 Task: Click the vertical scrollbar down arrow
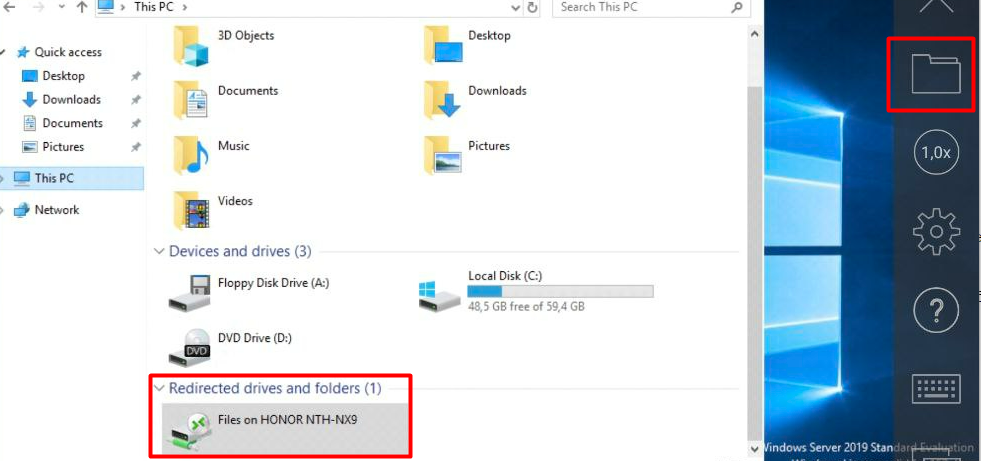[755, 448]
